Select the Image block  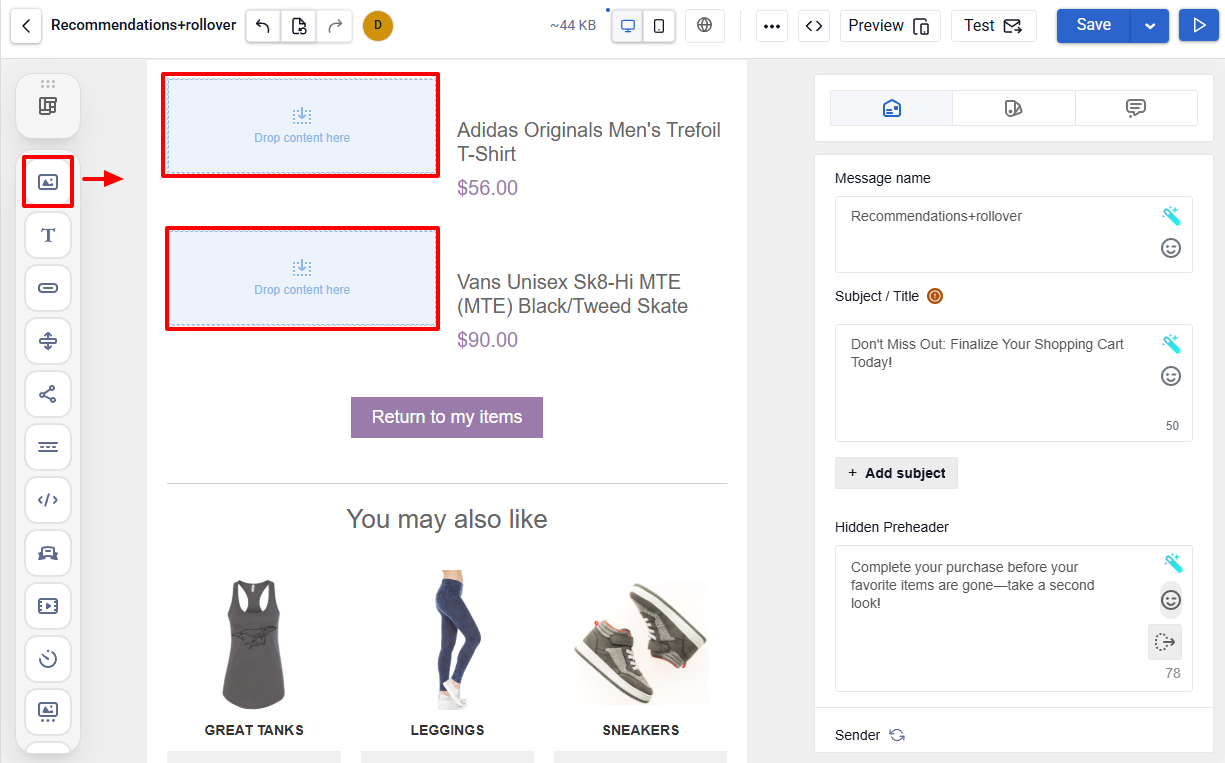48,182
